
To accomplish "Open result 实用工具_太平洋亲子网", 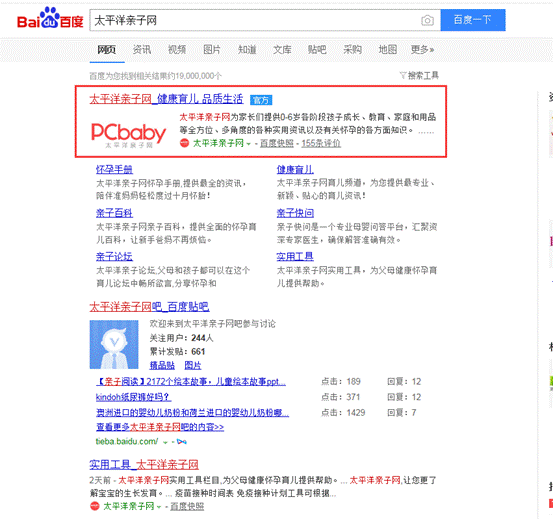I will click(x=144, y=465).
